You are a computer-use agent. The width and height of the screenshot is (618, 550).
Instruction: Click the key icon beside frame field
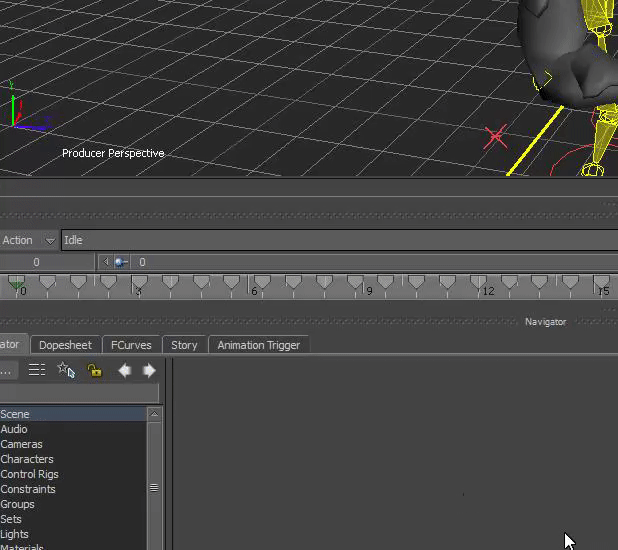pyautogui.click(x=120, y=262)
